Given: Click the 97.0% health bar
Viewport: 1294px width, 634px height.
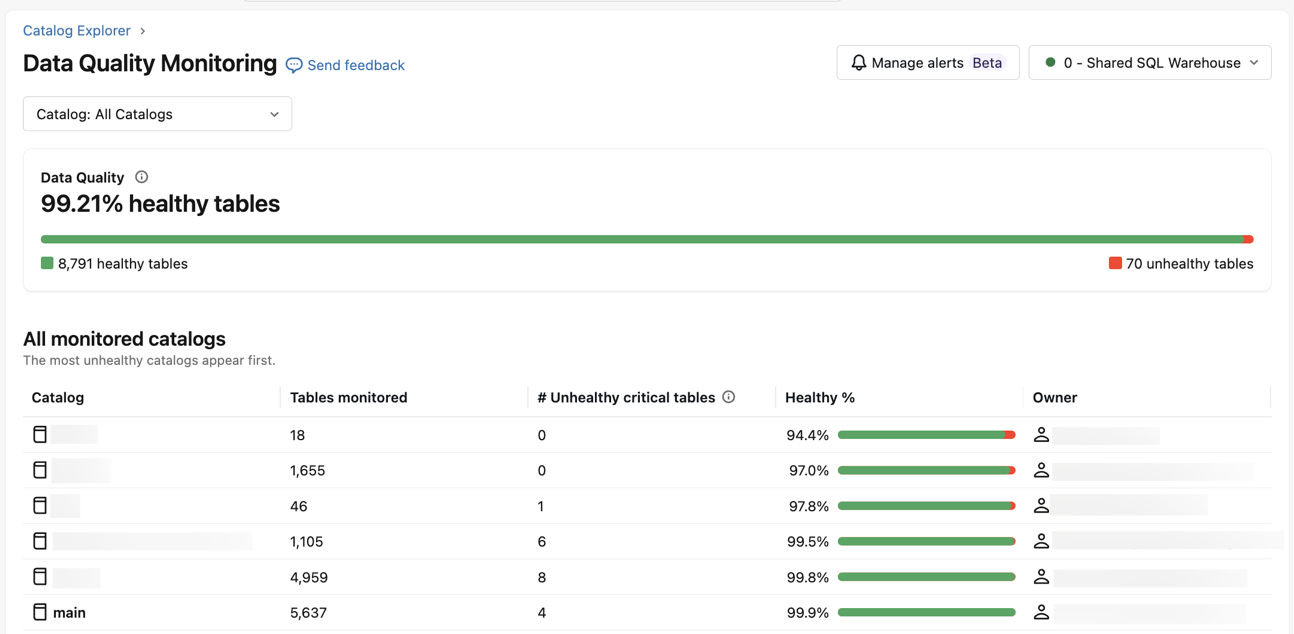Looking at the screenshot, I should tap(927, 470).
